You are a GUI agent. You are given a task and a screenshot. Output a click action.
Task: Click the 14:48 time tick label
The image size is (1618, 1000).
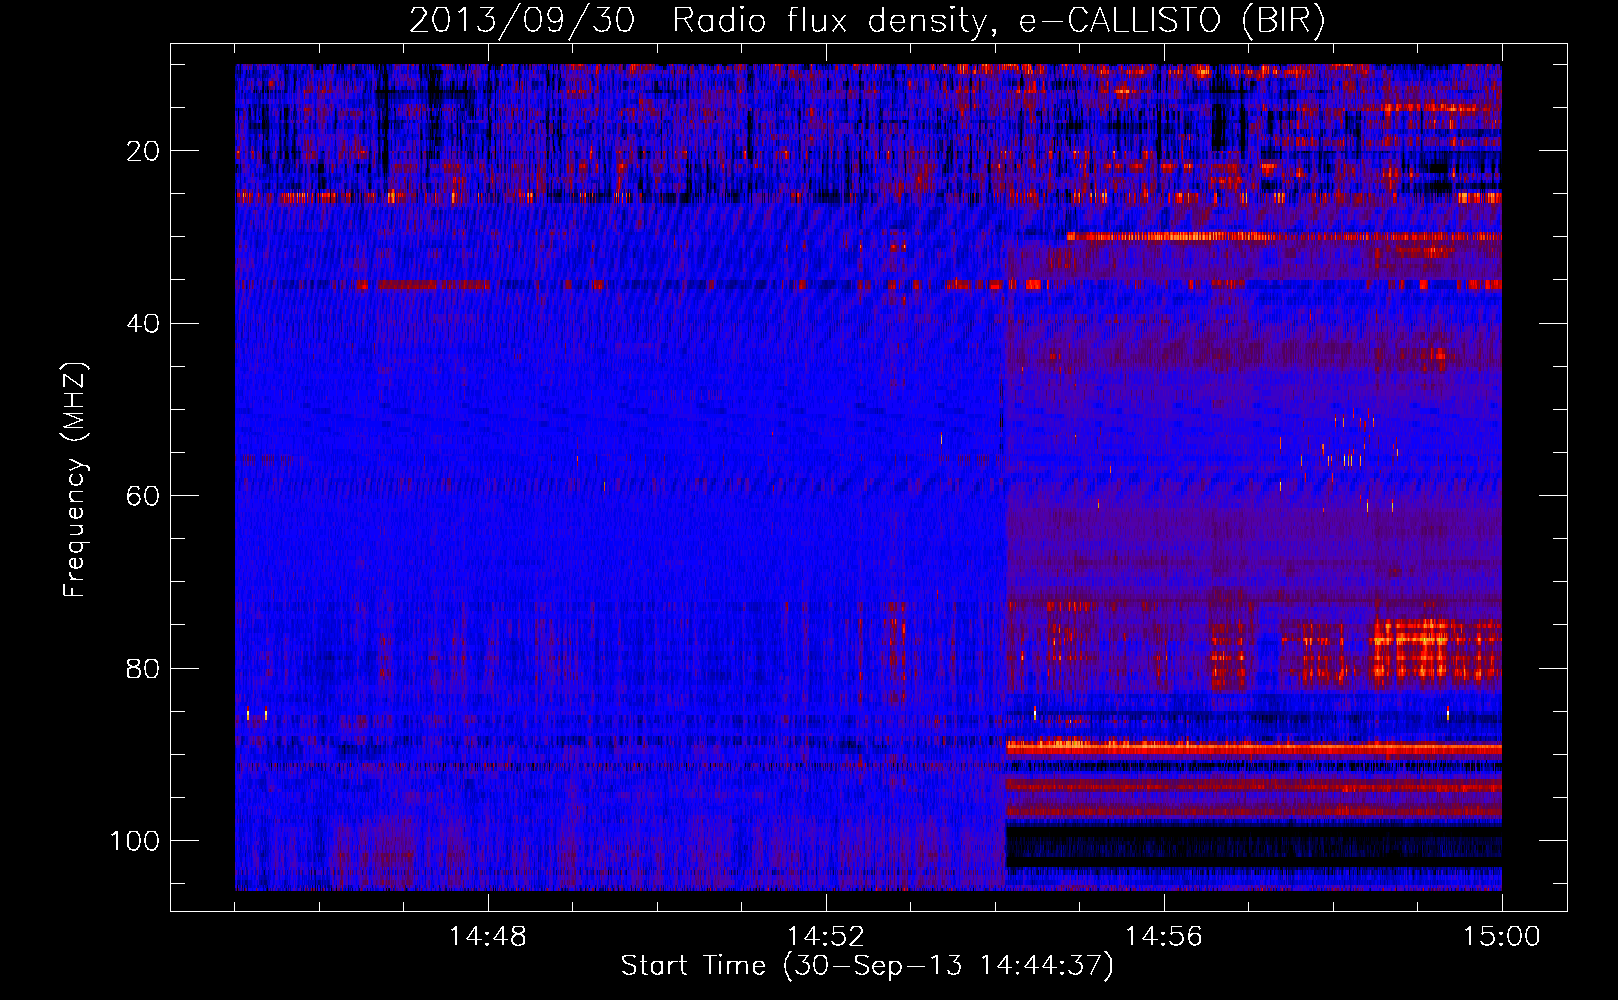[488, 937]
